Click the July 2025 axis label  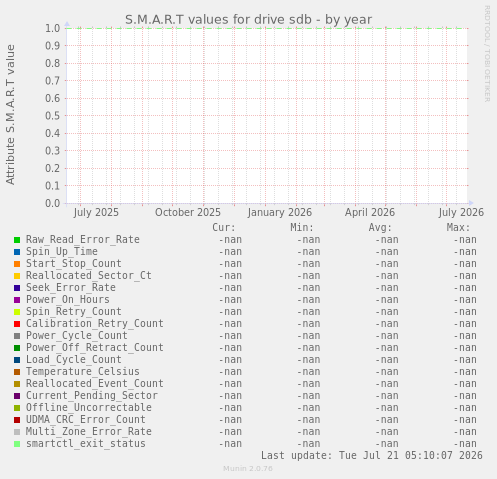click(96, 212)
